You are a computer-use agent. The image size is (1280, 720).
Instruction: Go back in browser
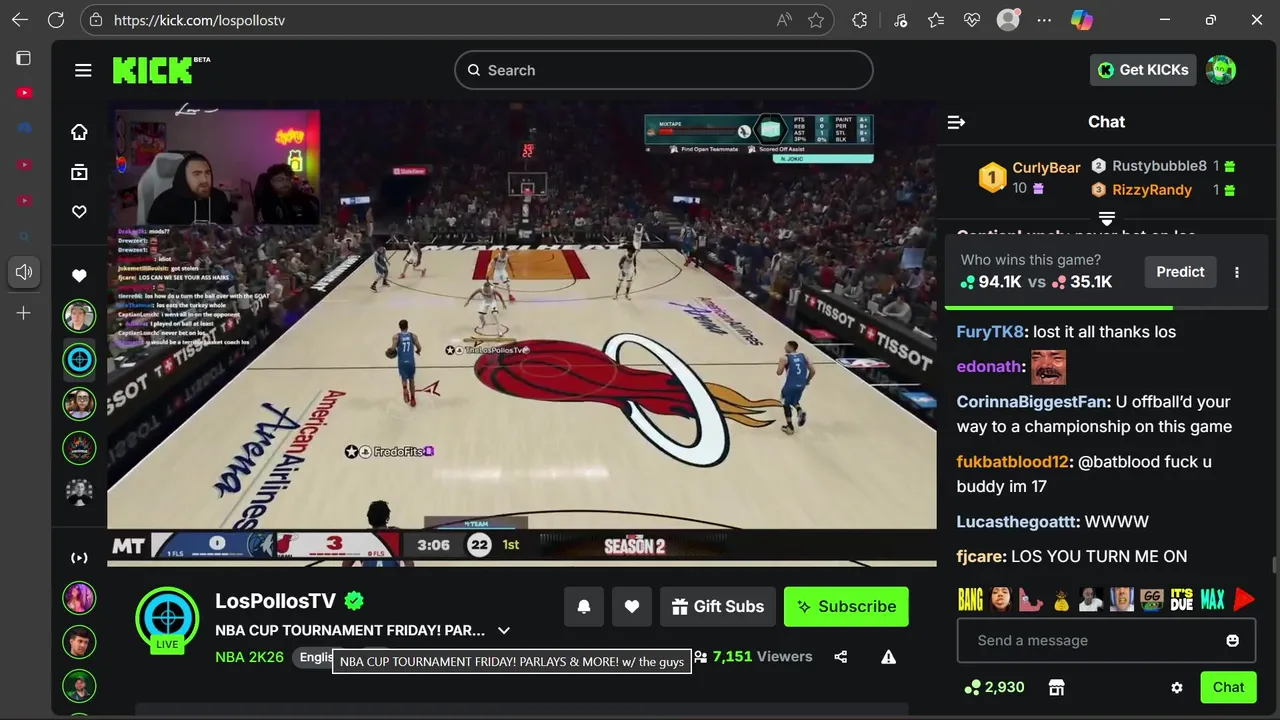click(20, 20)
